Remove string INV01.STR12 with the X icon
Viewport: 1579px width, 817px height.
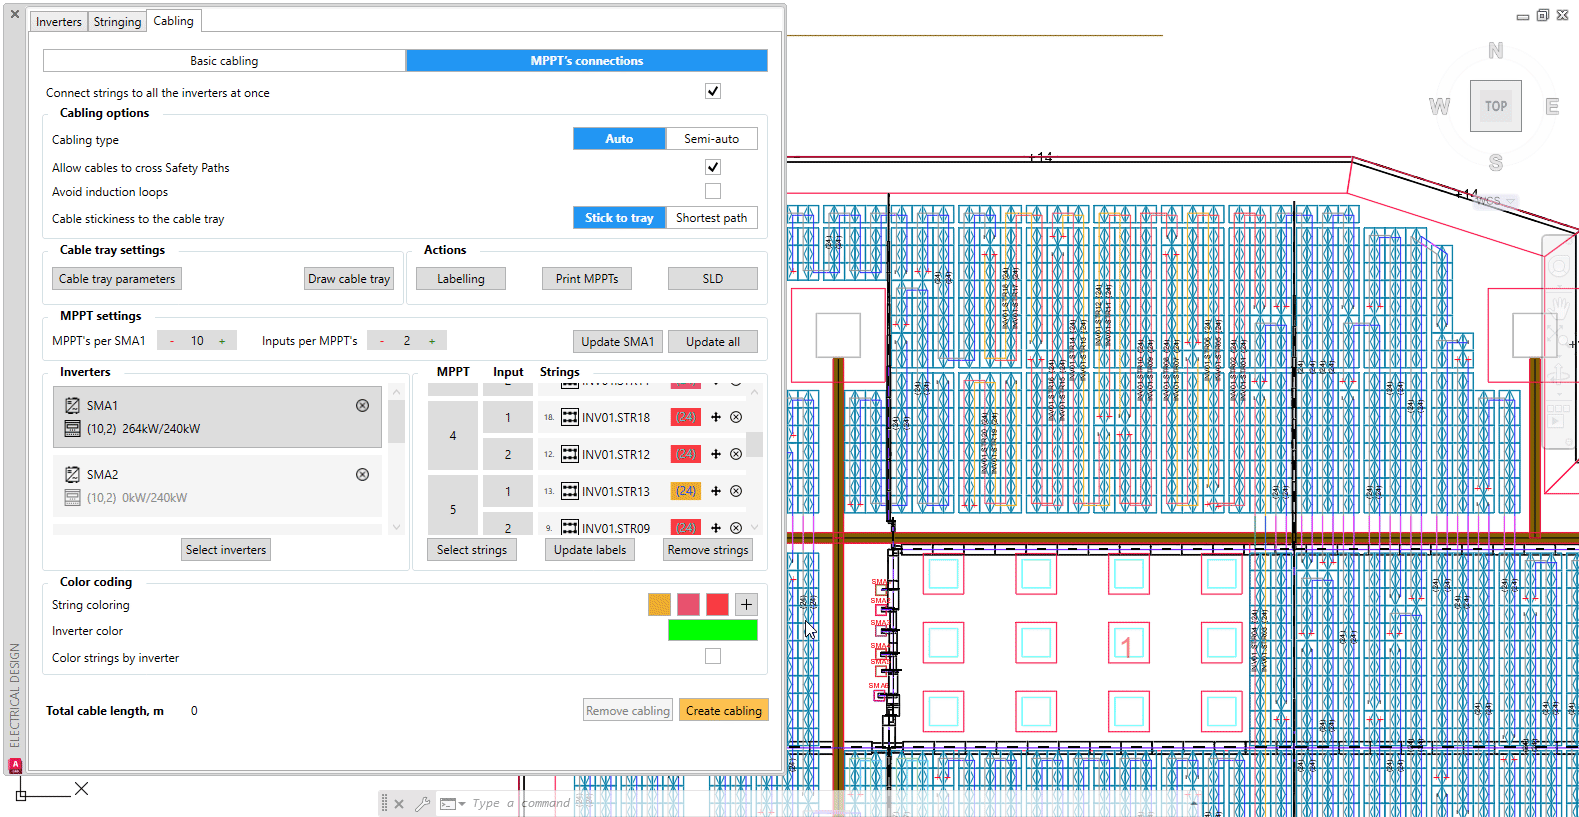coord(736,454)
